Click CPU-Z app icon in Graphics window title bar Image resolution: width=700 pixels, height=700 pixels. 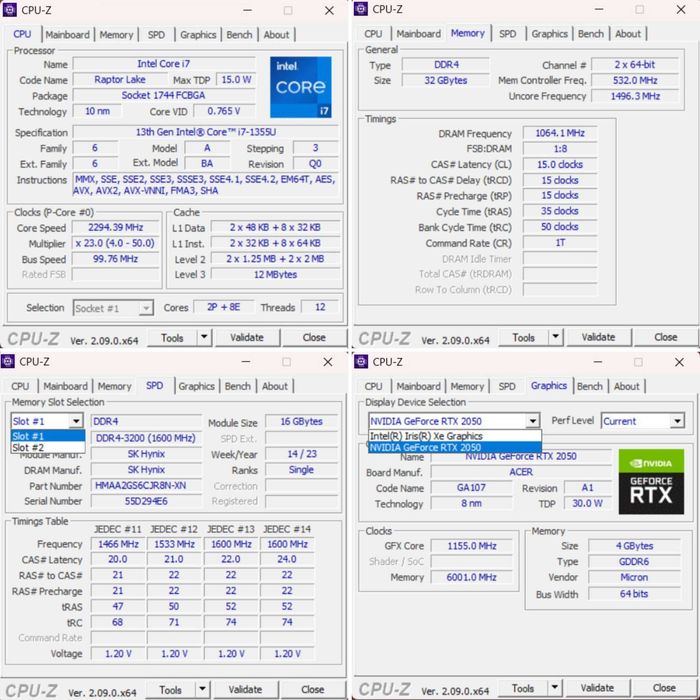[x=361, y=361]
